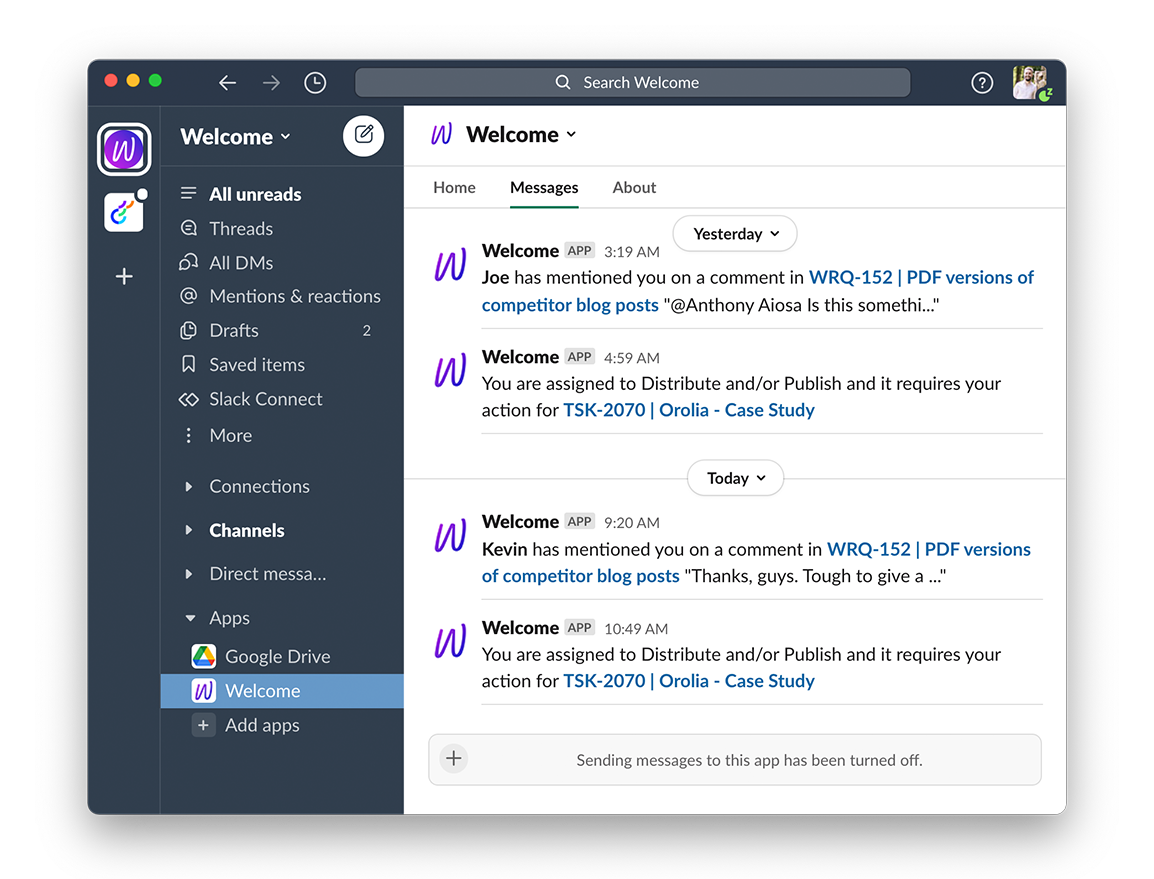Open the user profile avatar
The image size is (1154, 879).
click(1031, 82)
